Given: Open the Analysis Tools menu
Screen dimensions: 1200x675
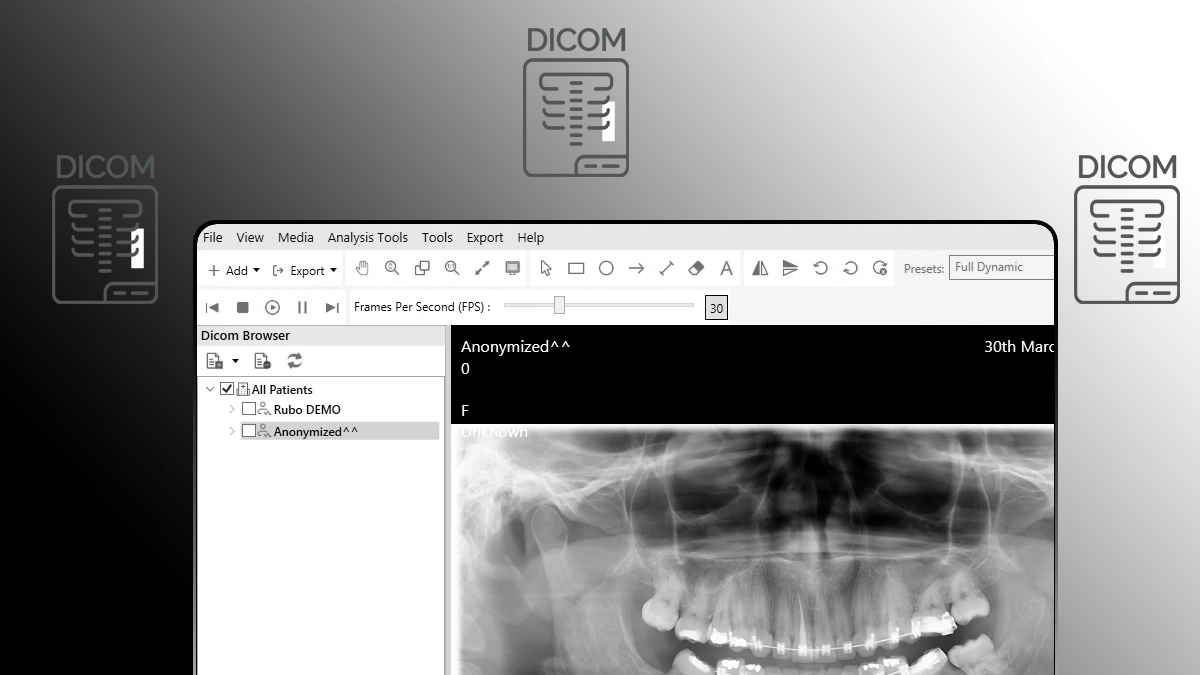Looking at the screenshot, I should click(x=368, y=237).
